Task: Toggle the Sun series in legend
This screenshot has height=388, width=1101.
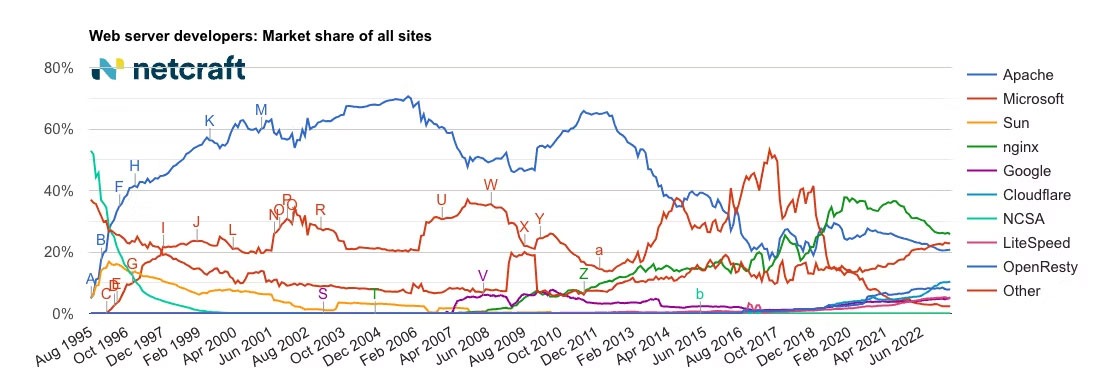Action: 998,123
